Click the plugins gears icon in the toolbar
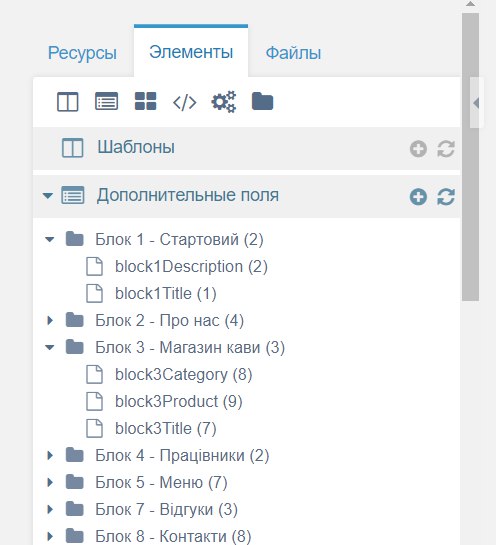Image resolution: width=496 pixels, height=545 pixels. (x=224, y=102)
